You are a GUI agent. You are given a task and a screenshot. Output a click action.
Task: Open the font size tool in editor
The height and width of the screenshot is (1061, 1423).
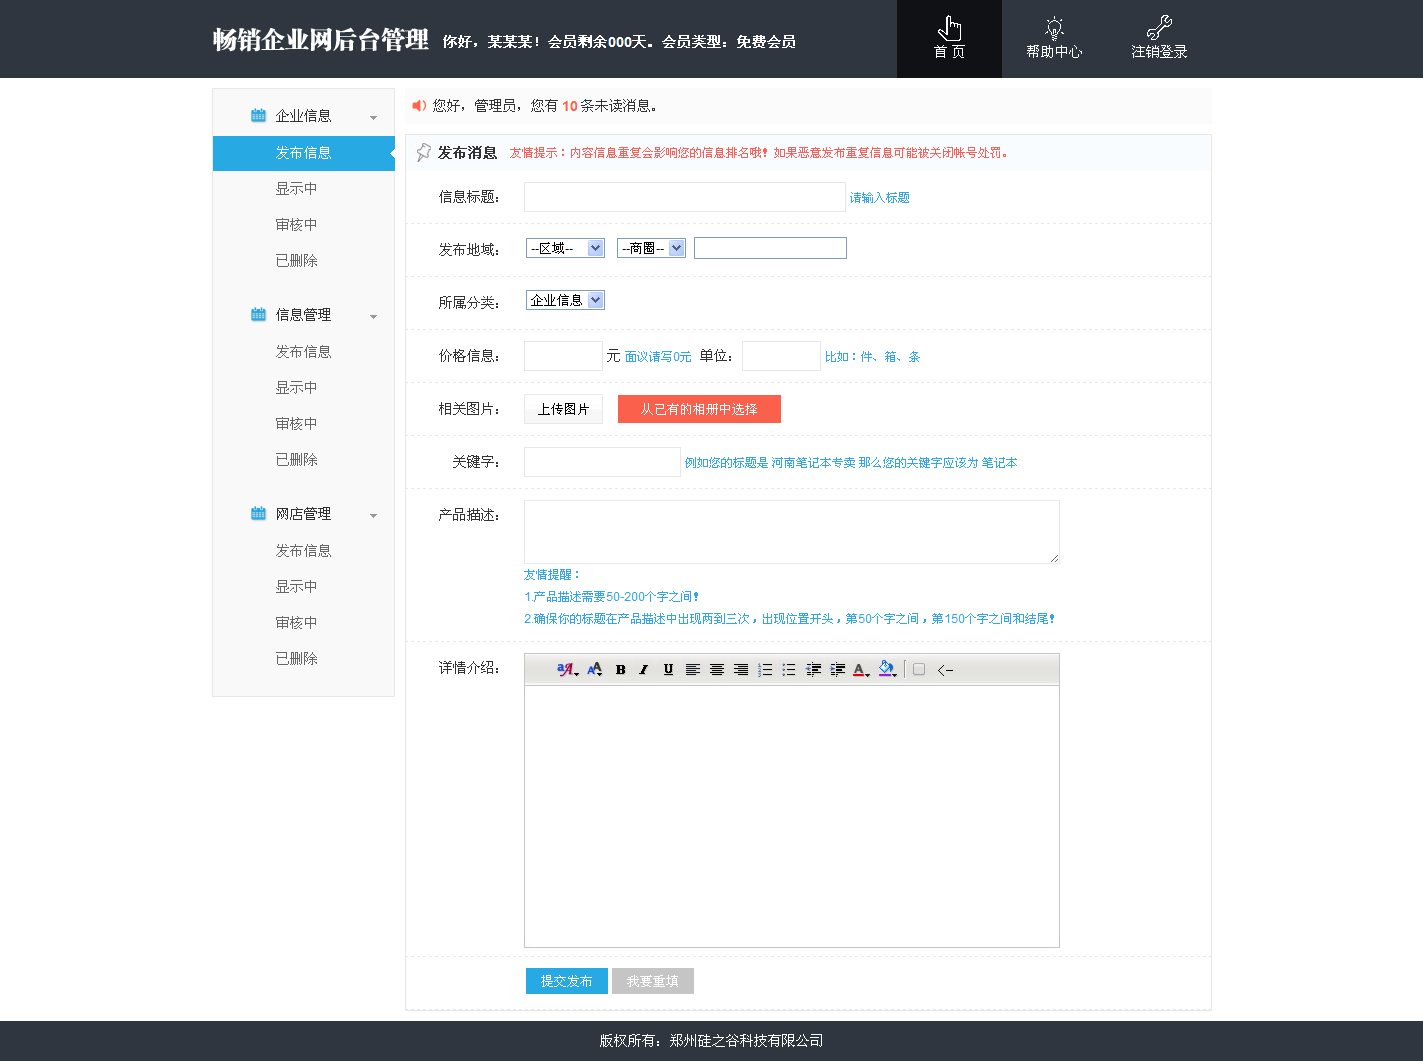(595, 670)
